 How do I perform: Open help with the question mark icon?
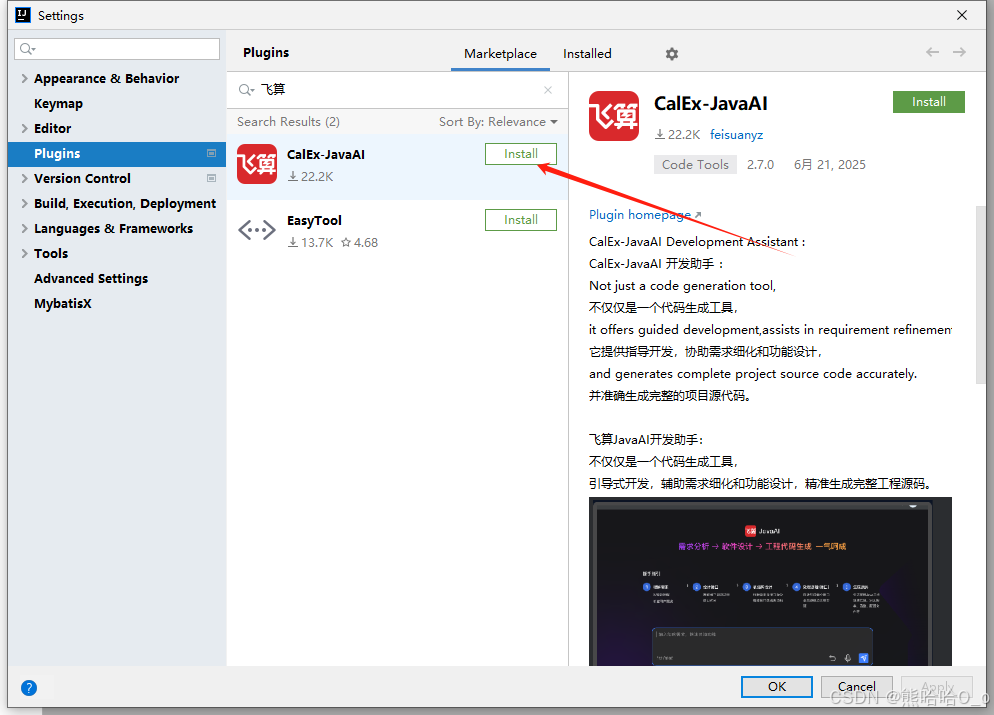29,688
